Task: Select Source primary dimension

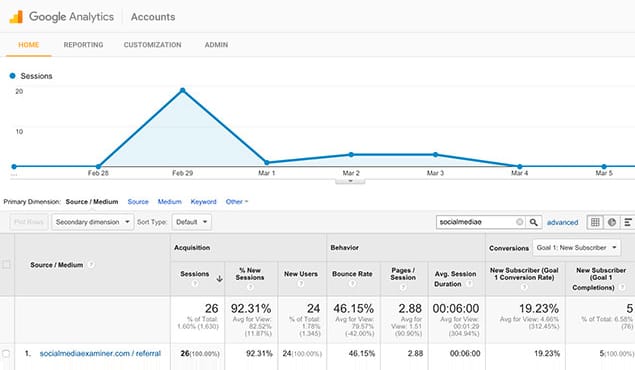Action: 138,202
